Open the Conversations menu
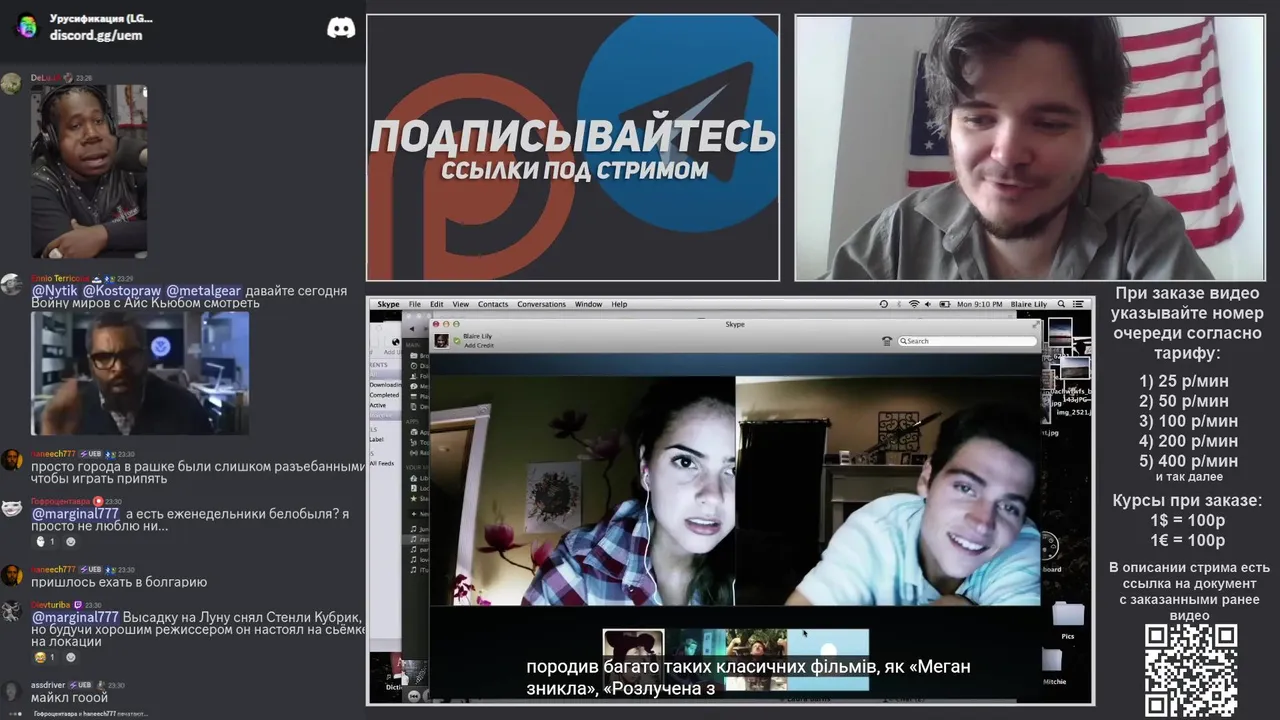The image size is (1280, 720). [541, 304]
